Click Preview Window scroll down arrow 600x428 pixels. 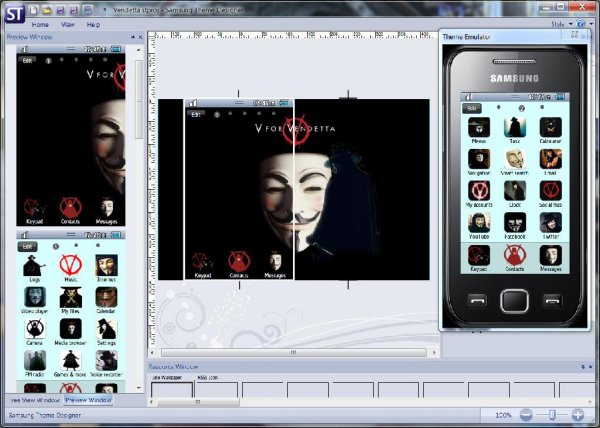coord(139,388)
